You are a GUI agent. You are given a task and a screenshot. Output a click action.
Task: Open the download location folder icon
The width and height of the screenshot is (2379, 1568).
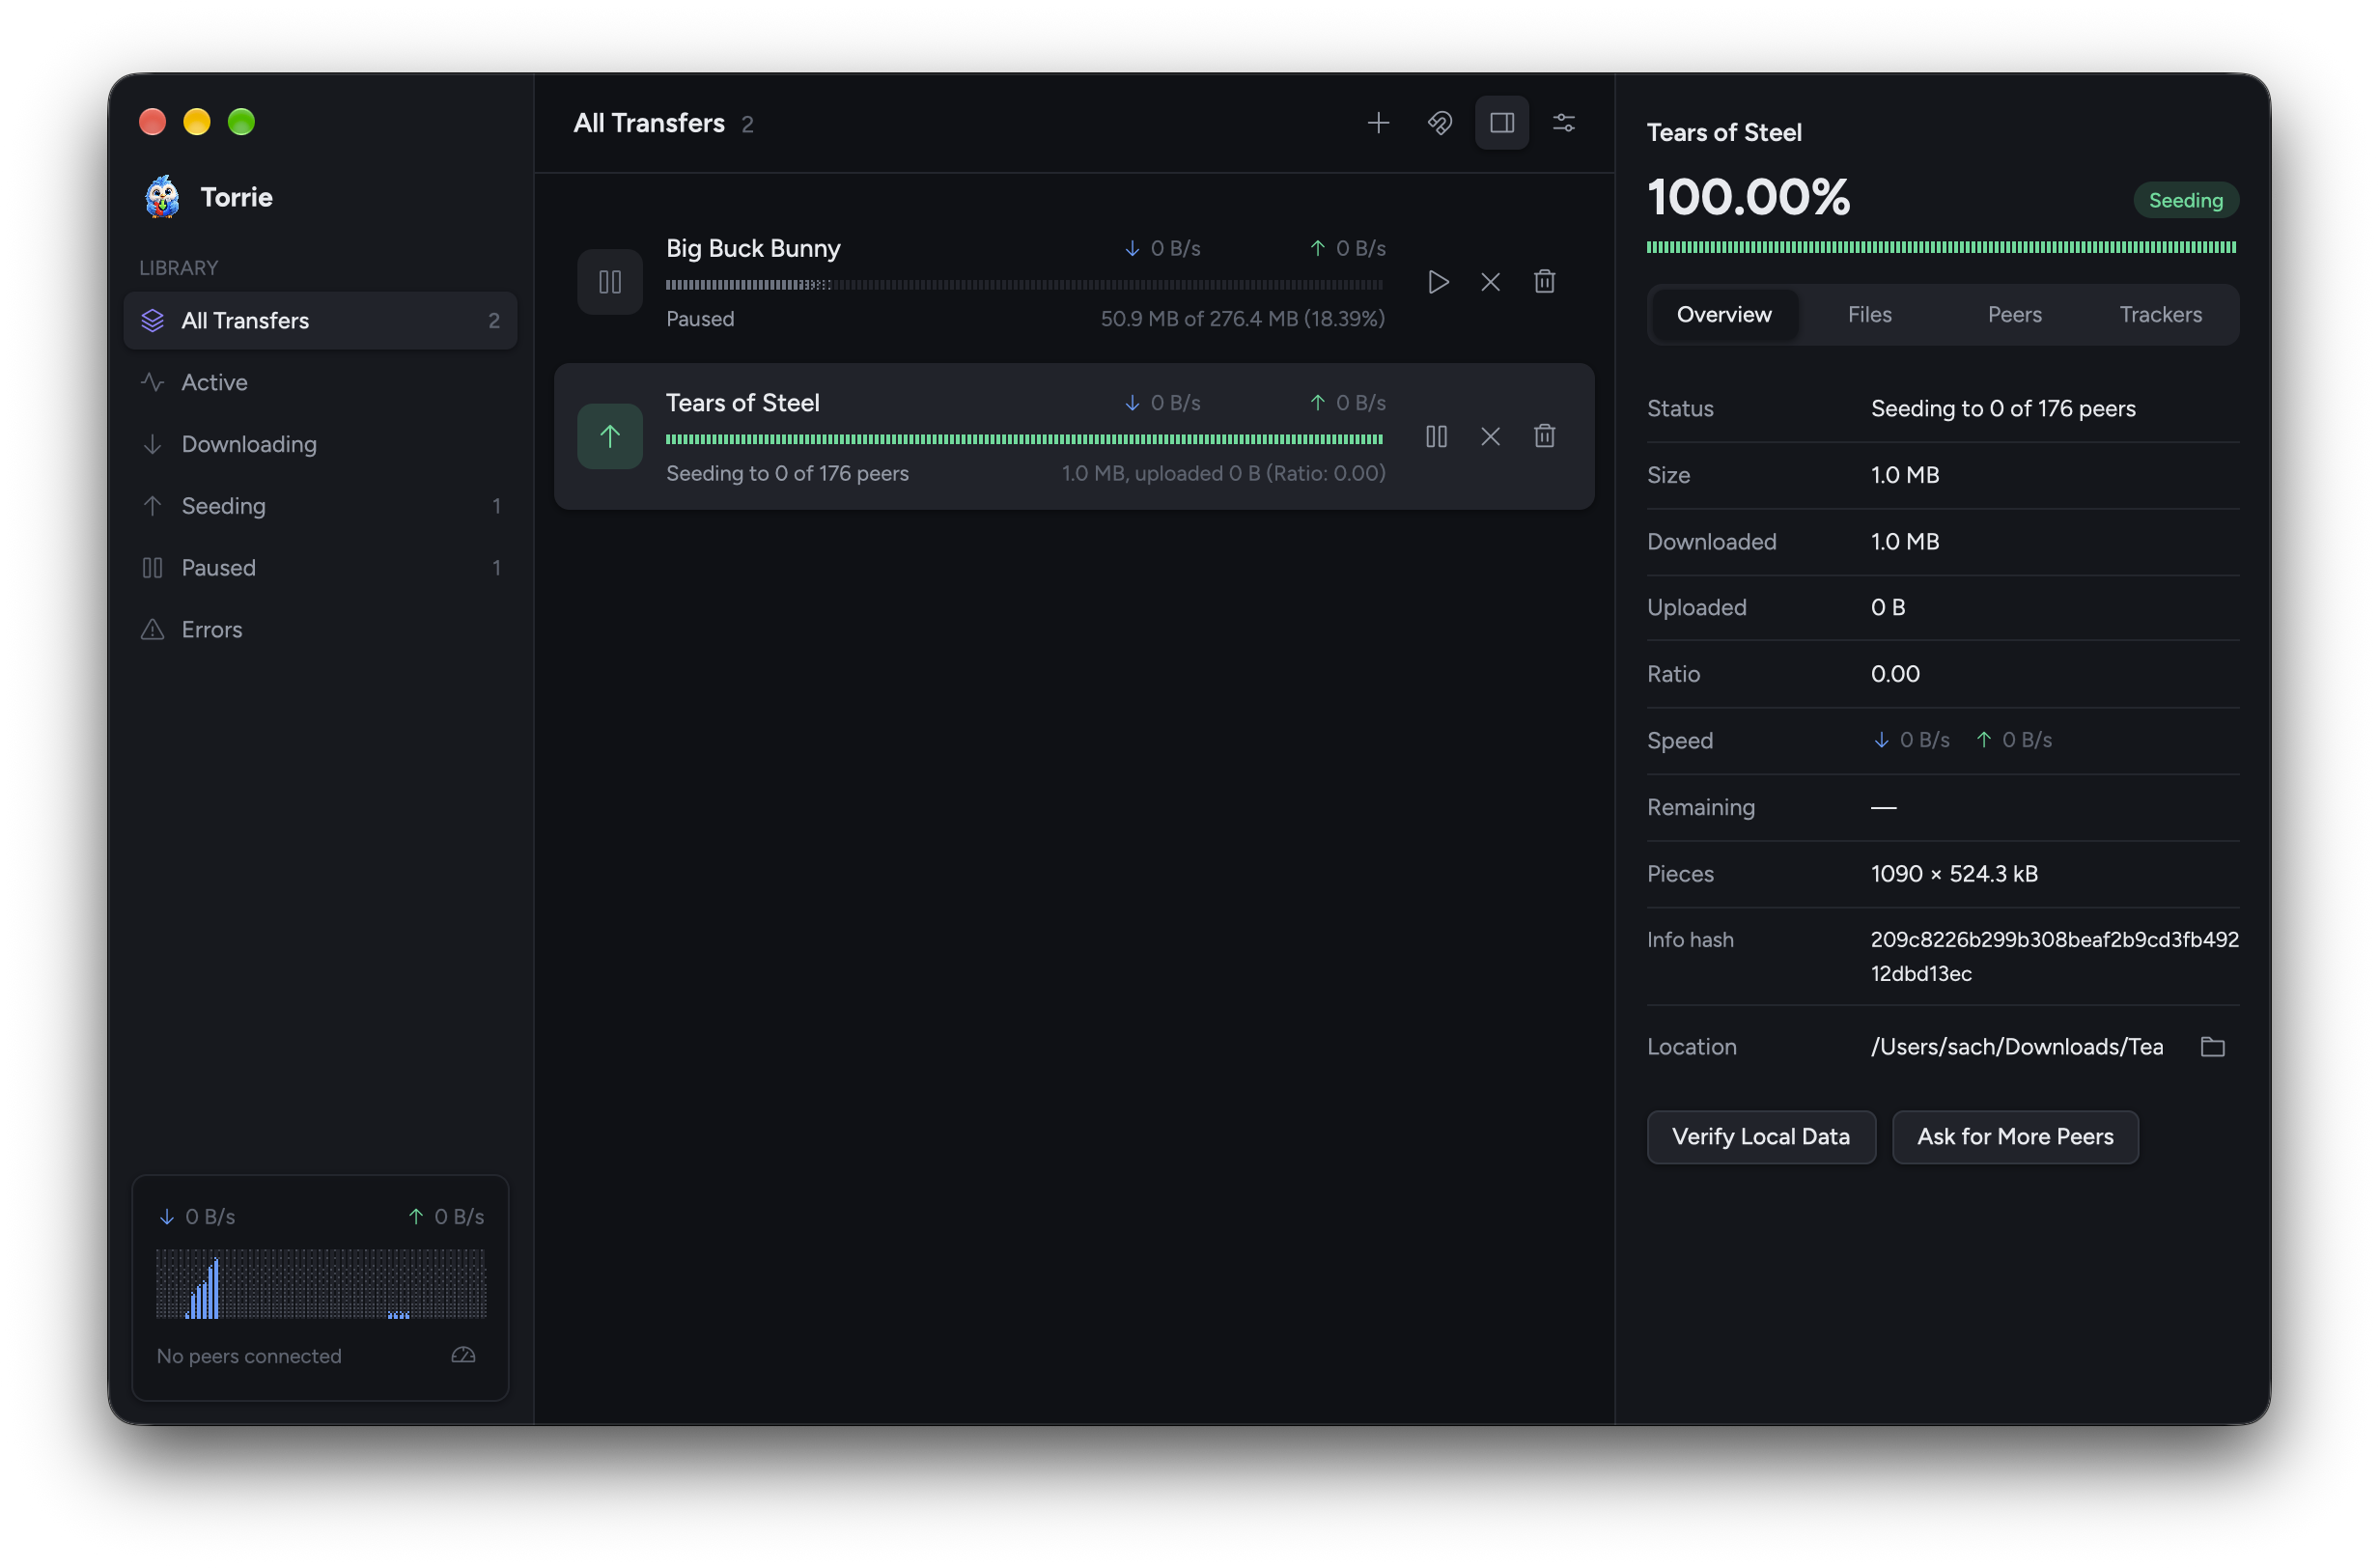[2212, 1046]
